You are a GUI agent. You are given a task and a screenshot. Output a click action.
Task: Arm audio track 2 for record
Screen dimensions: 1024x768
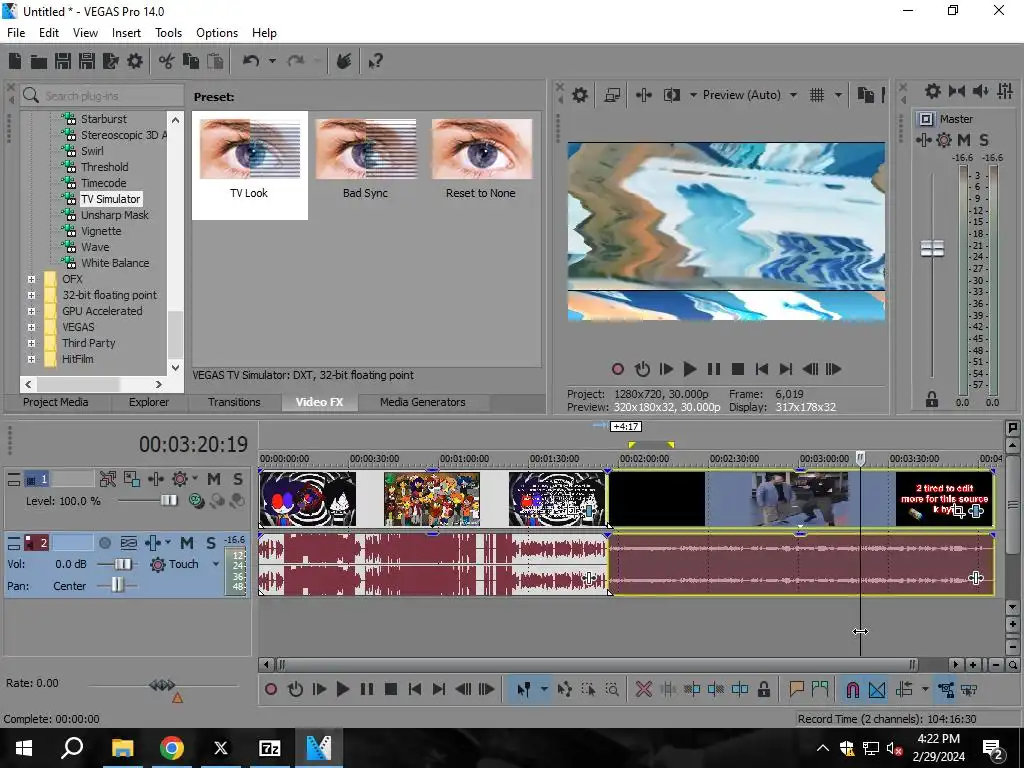[104, 543]
